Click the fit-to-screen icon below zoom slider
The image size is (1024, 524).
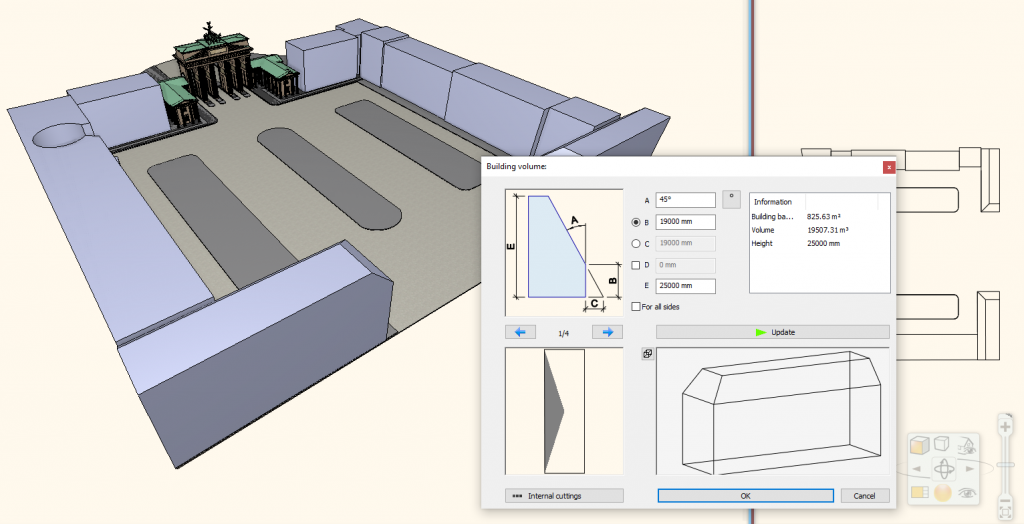1005,514
